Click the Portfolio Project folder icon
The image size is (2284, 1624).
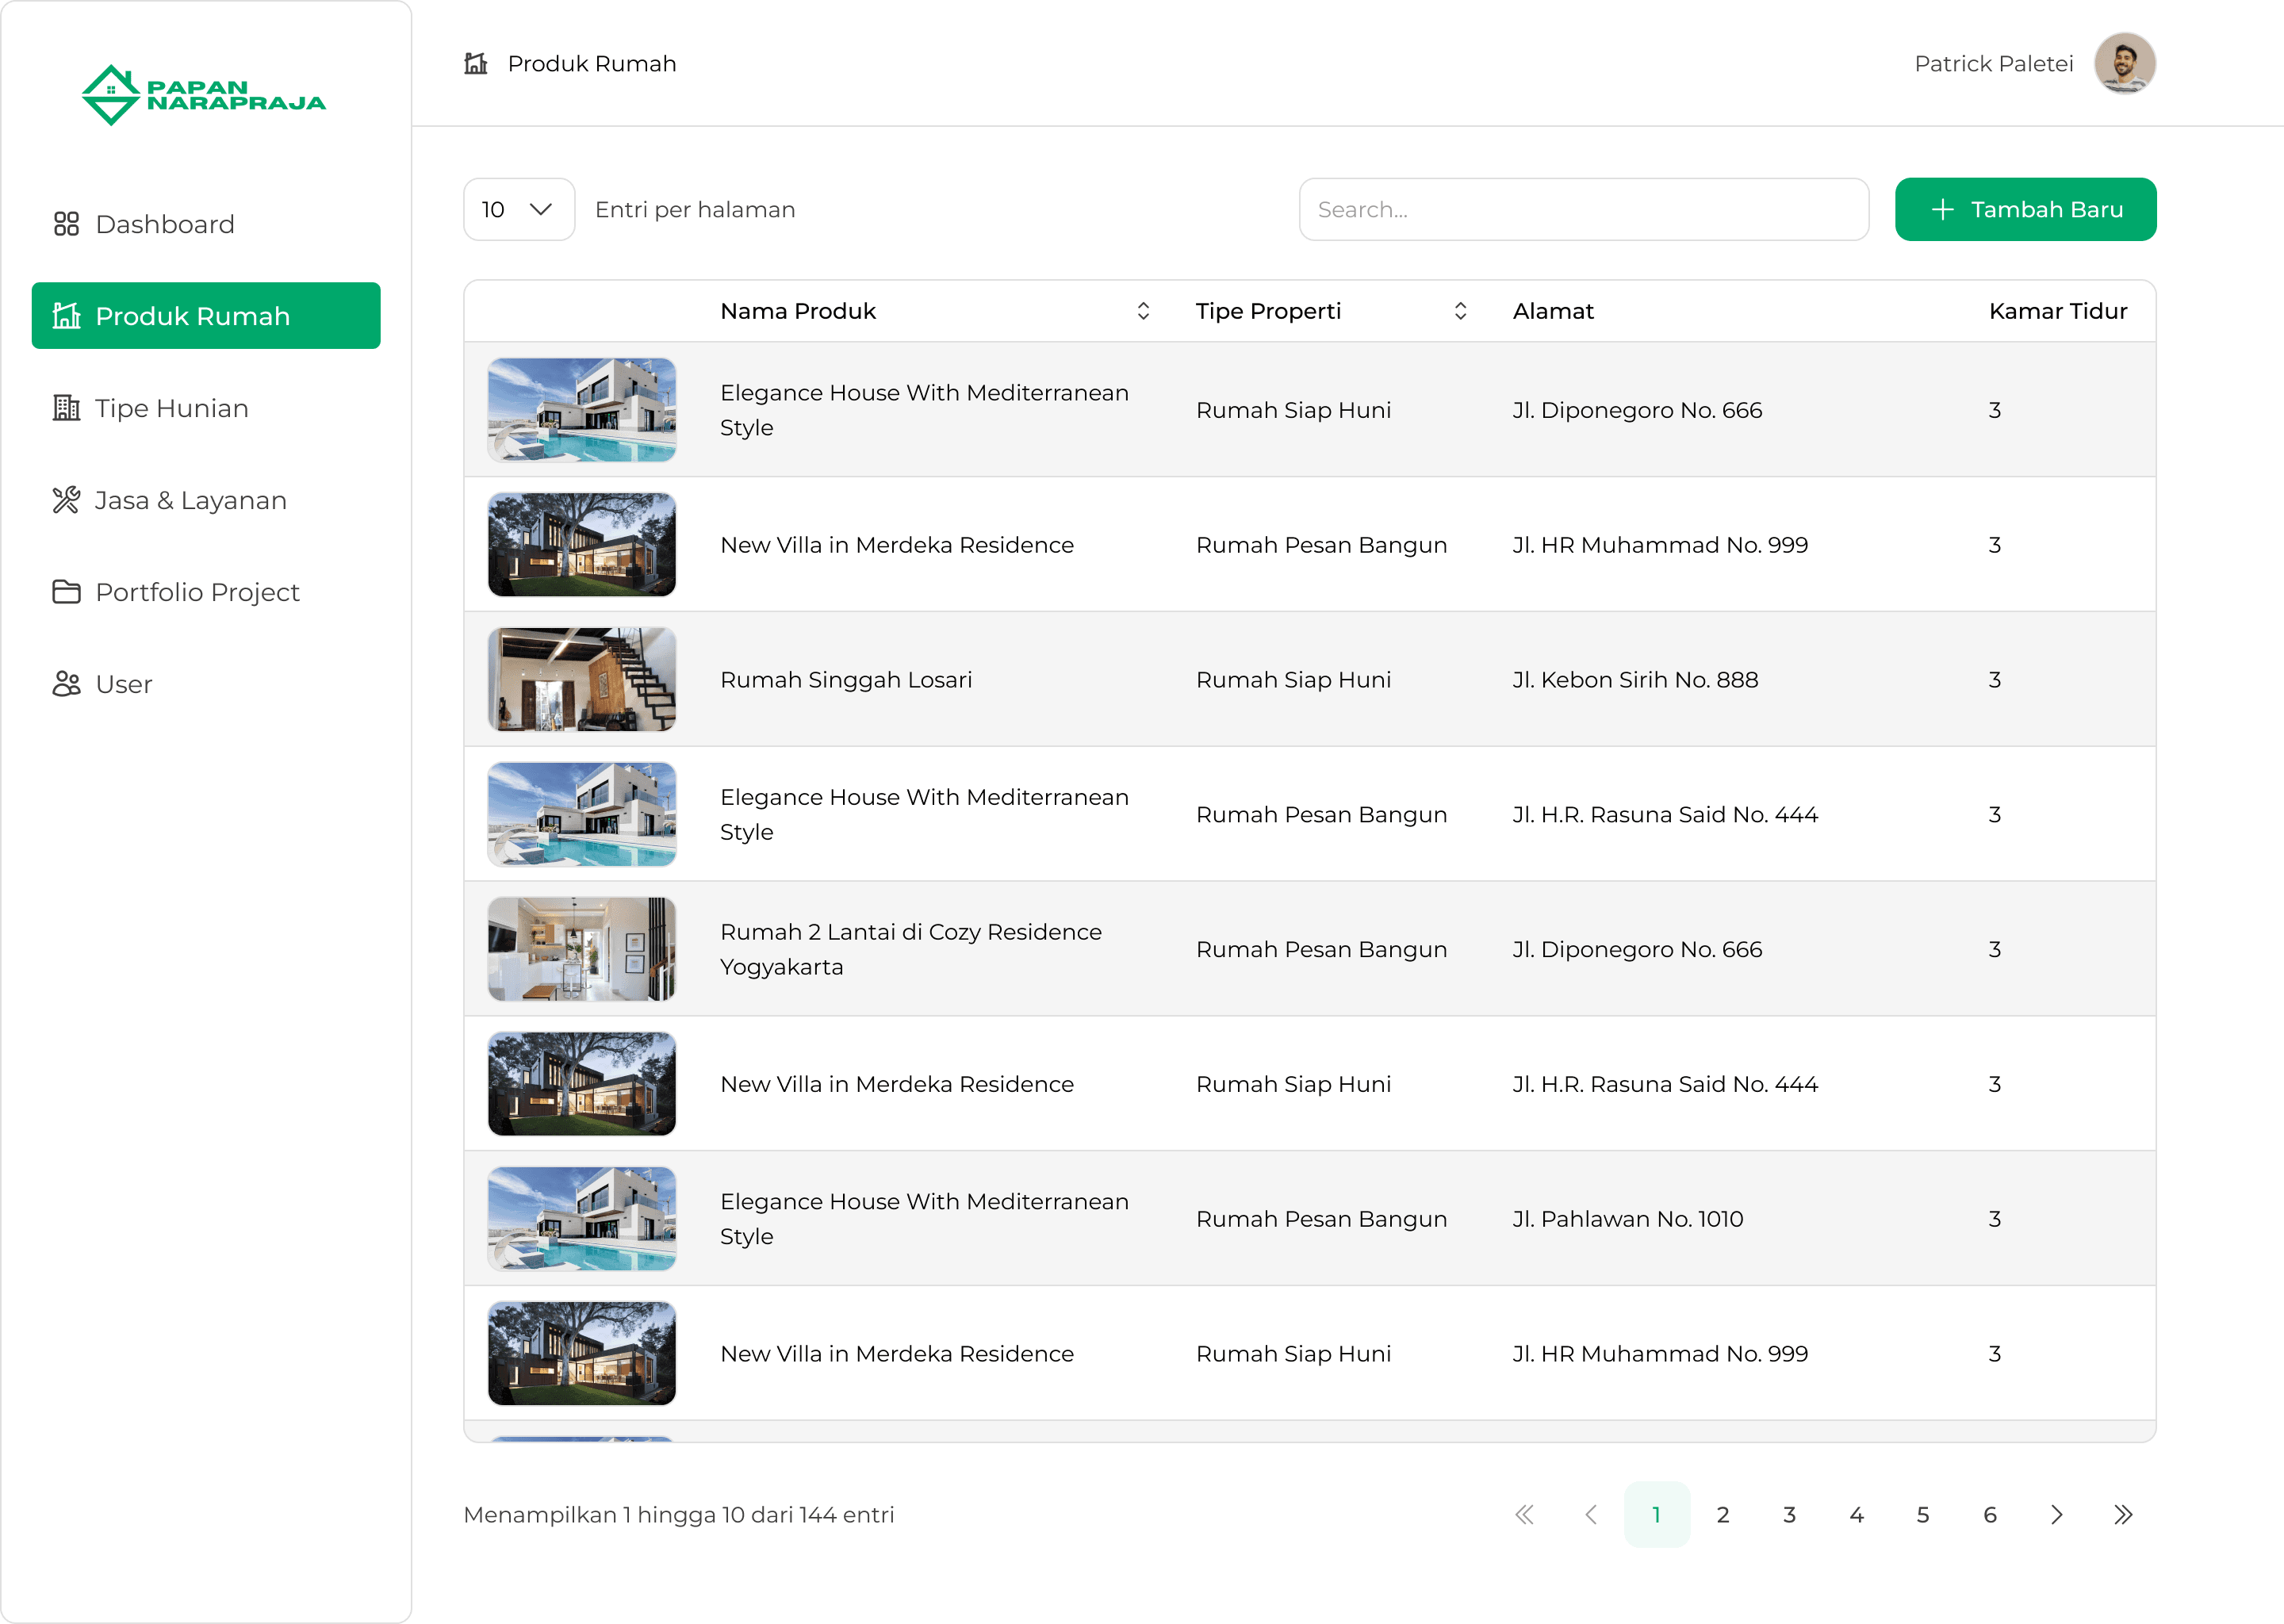coord(66,592)
